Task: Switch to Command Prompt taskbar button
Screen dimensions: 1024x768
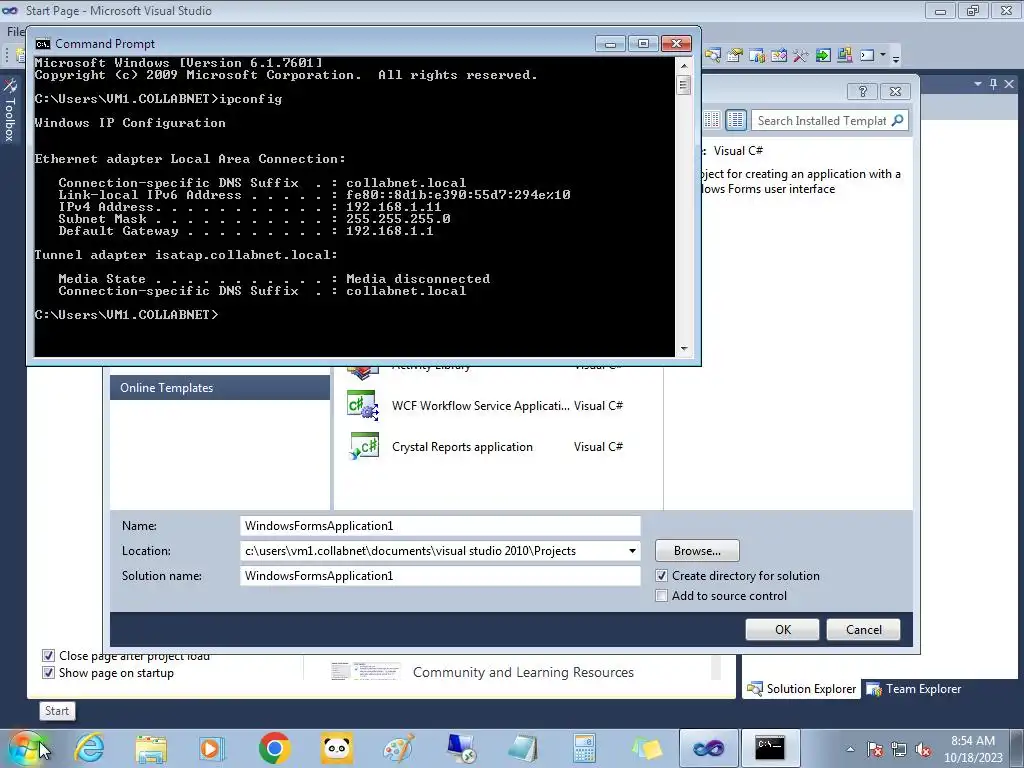Action: point(771,748)
